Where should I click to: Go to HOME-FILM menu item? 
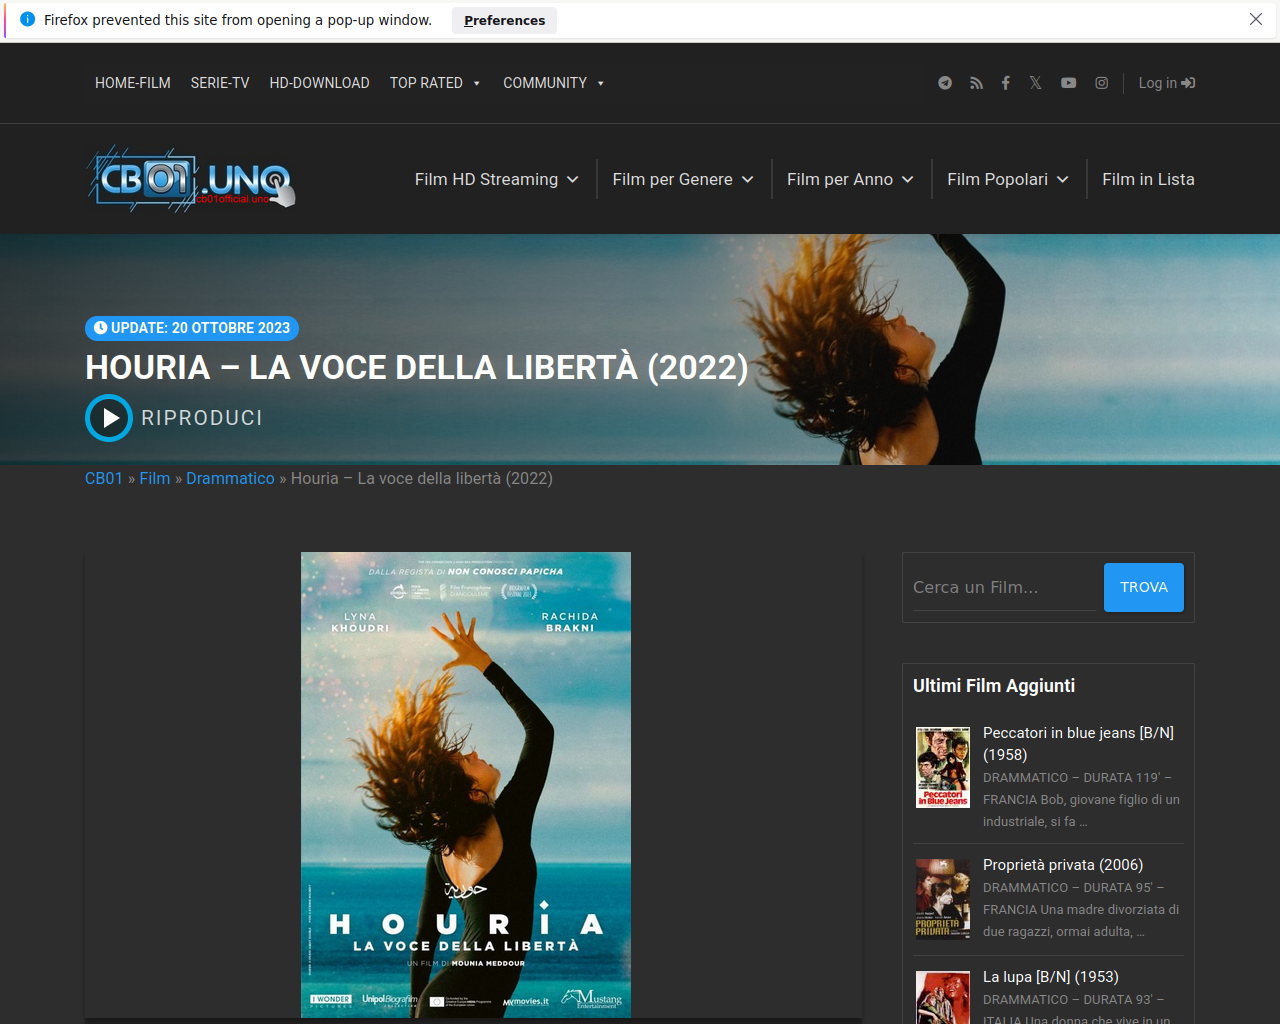(x=133, y=83)
